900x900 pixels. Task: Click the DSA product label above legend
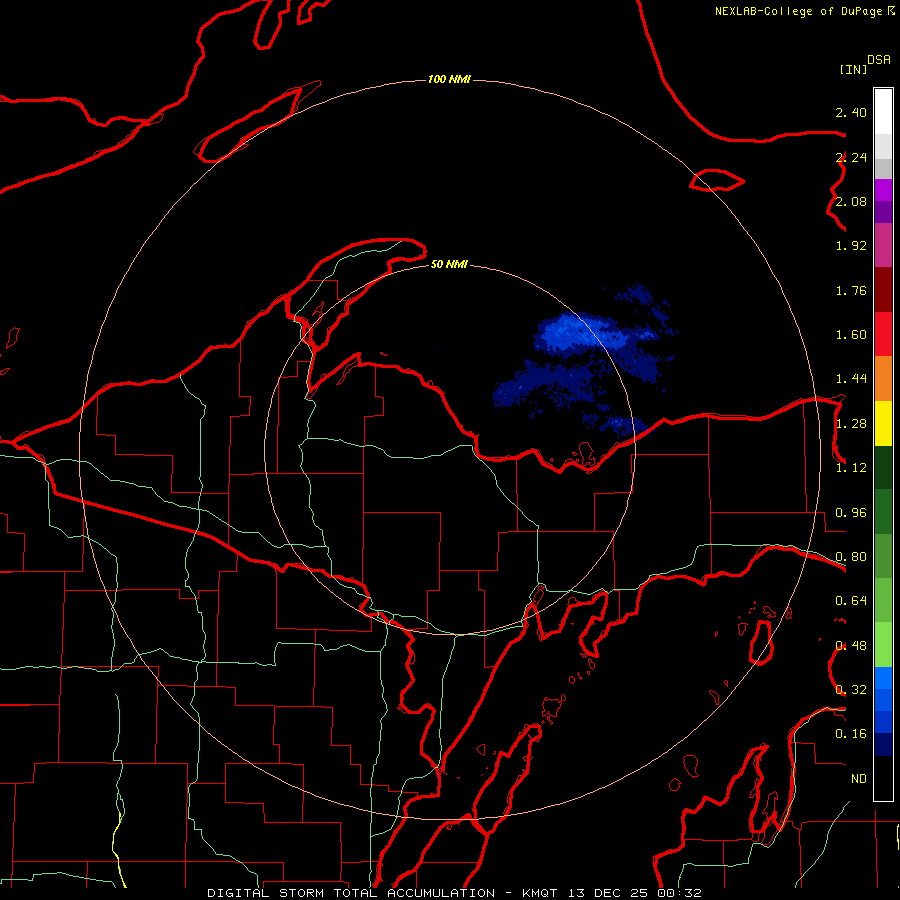(879, 59)
